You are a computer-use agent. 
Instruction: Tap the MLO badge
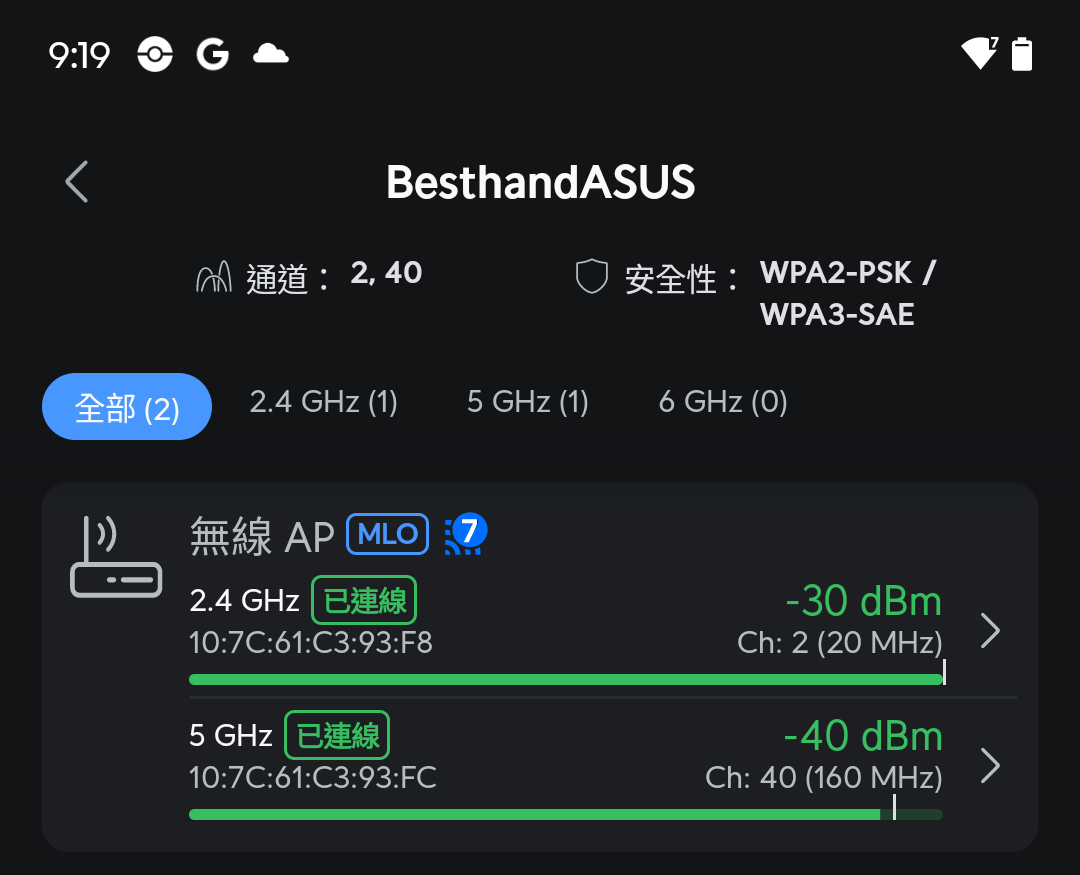[x=387, y=534]
